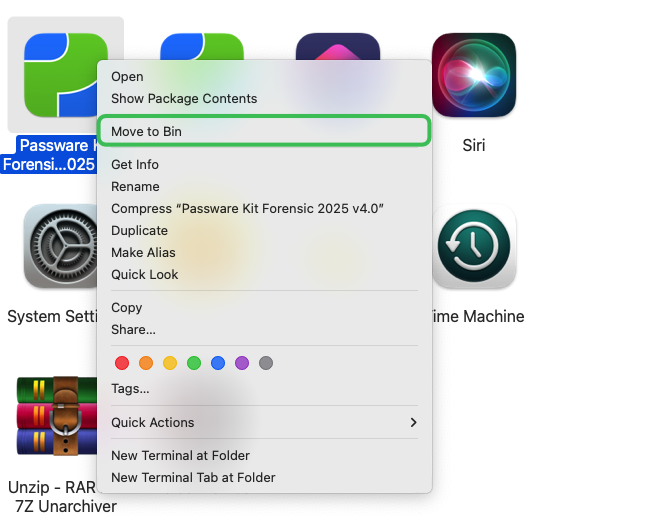Select Rename in the context menu
The width and height of the screenshot is (657, 524).
[x=264, y=186]
